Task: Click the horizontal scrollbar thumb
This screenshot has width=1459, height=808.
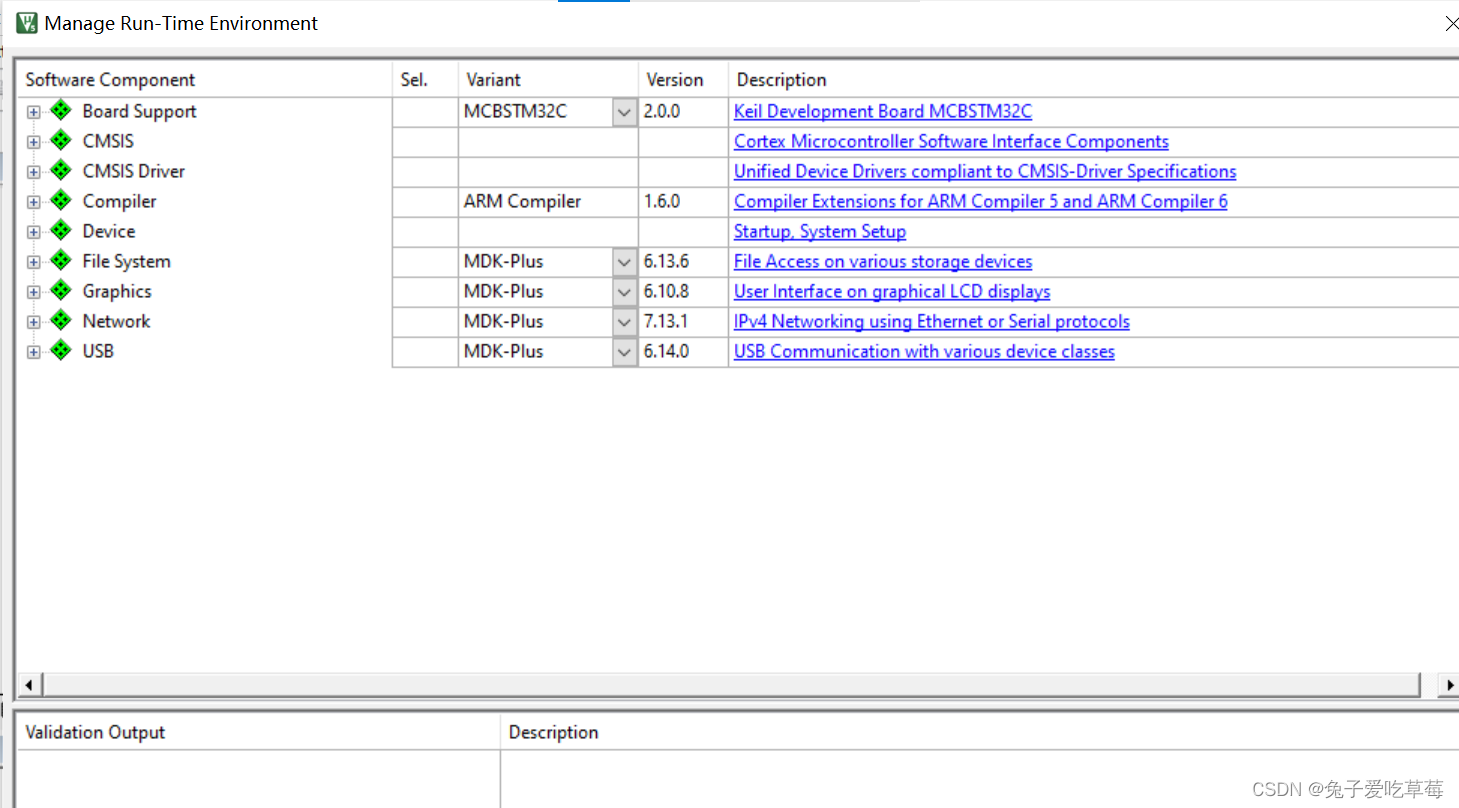Action: tap(730, 685)
